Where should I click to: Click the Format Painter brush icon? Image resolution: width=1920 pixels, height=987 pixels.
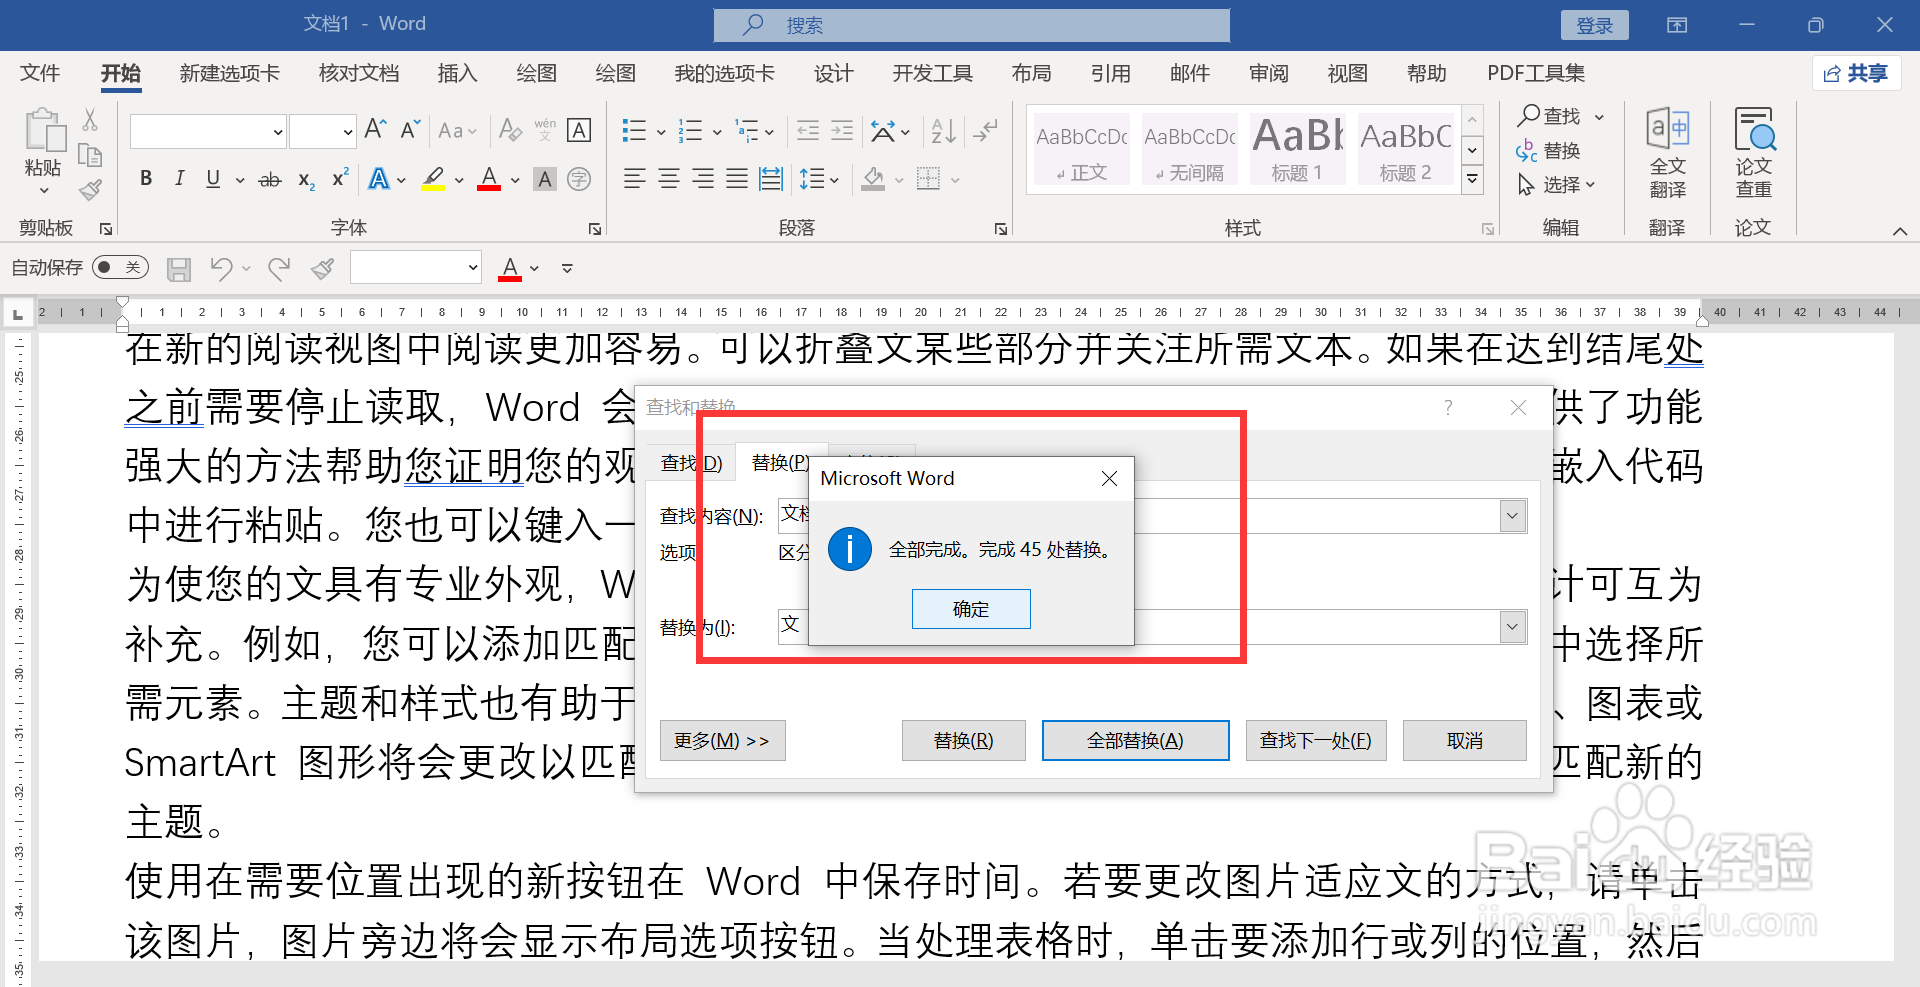90,190
